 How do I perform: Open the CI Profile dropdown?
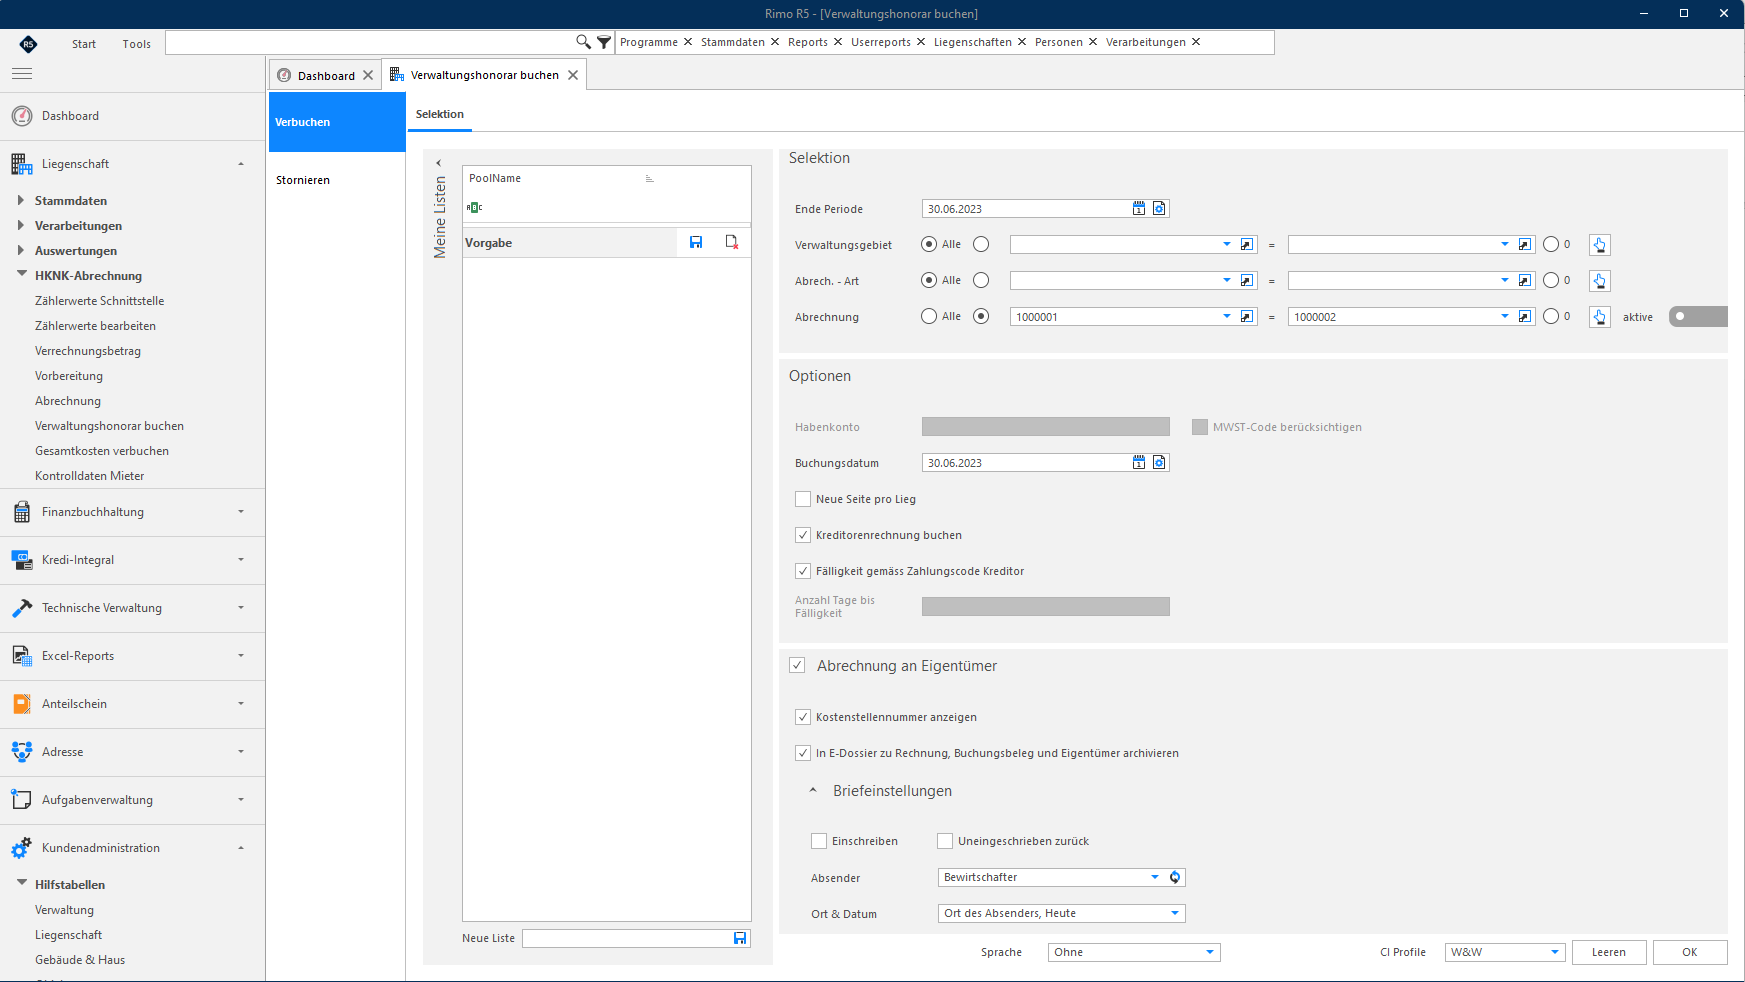pyautogui.click(x=1555, y=952)
